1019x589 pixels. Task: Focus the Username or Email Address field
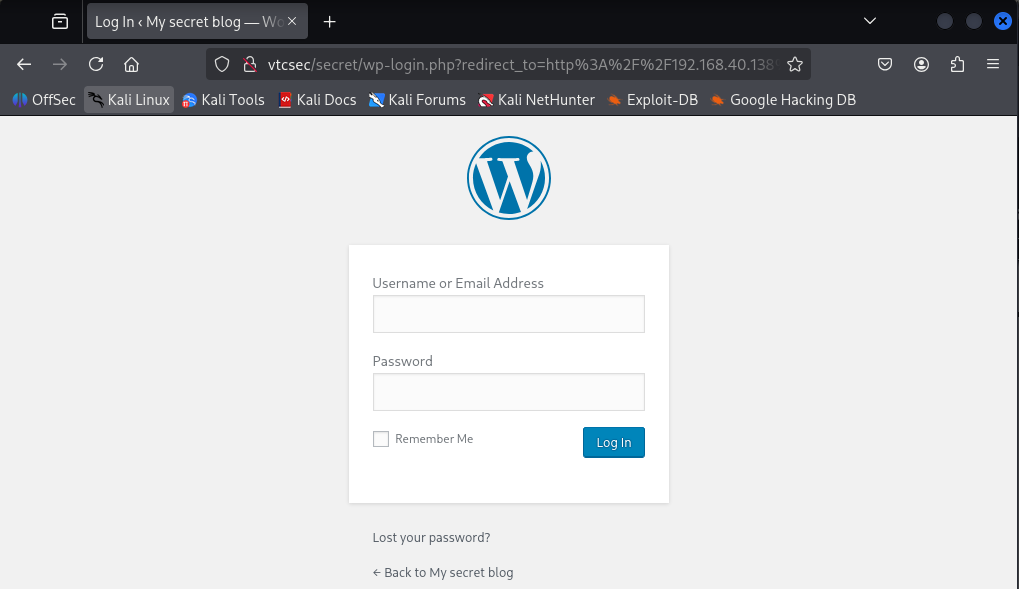(x=509, y=314)
